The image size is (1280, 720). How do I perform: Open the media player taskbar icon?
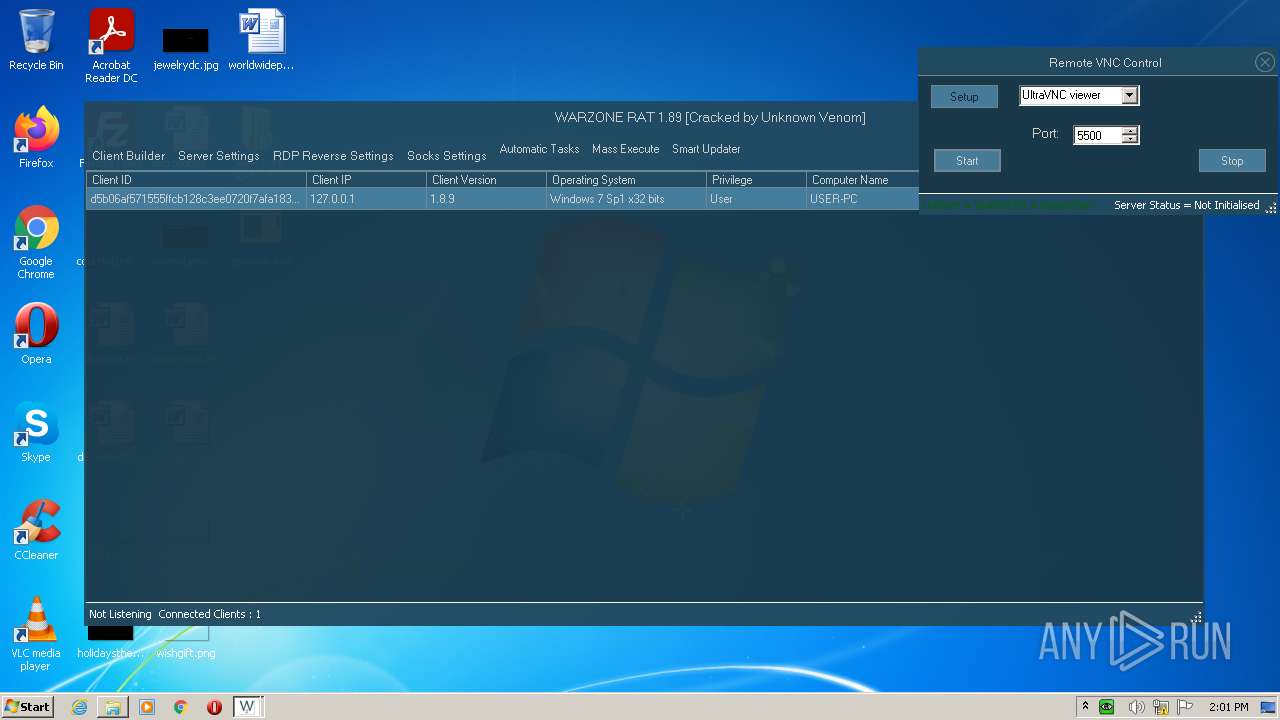coord(147,707)
